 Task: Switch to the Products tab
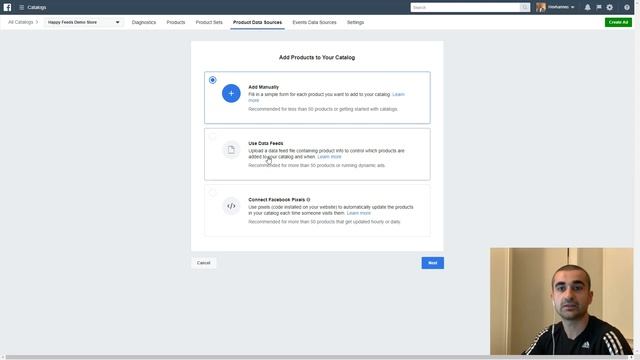(x=176, y=22)
